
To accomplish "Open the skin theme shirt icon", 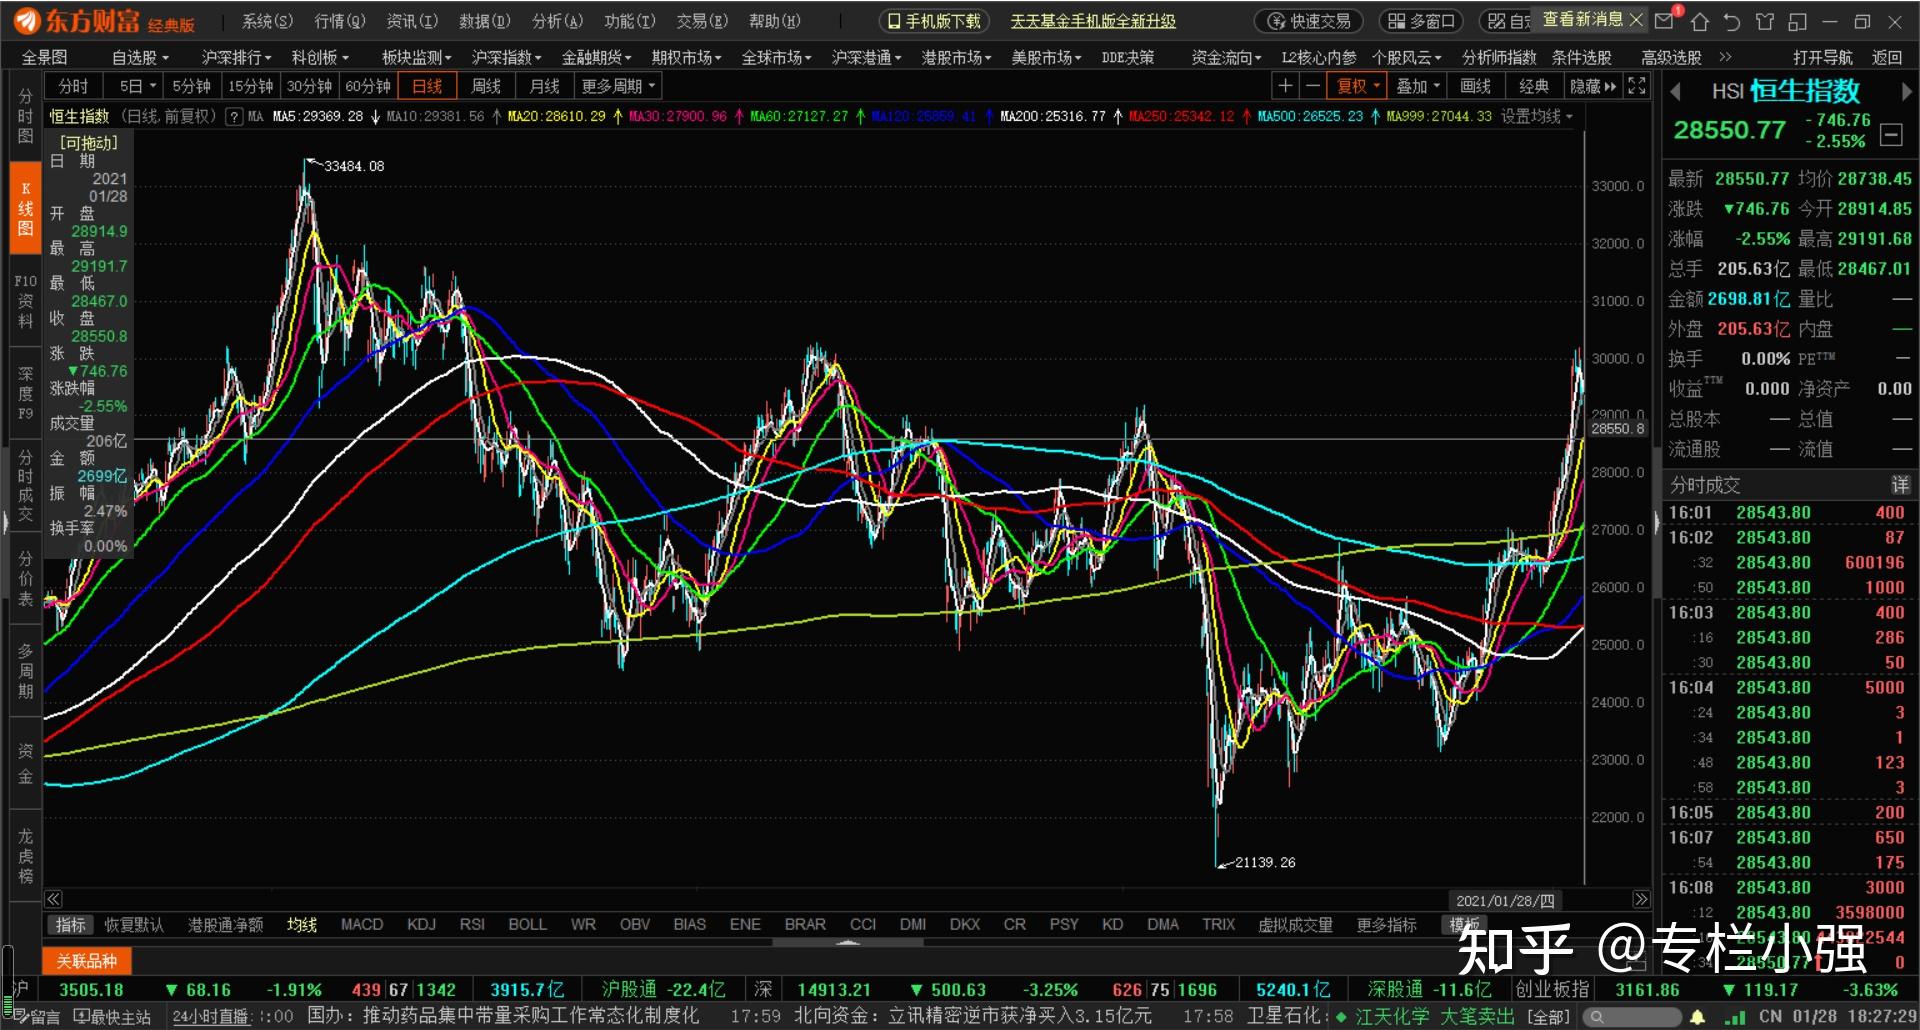I will click(1765, 21).
